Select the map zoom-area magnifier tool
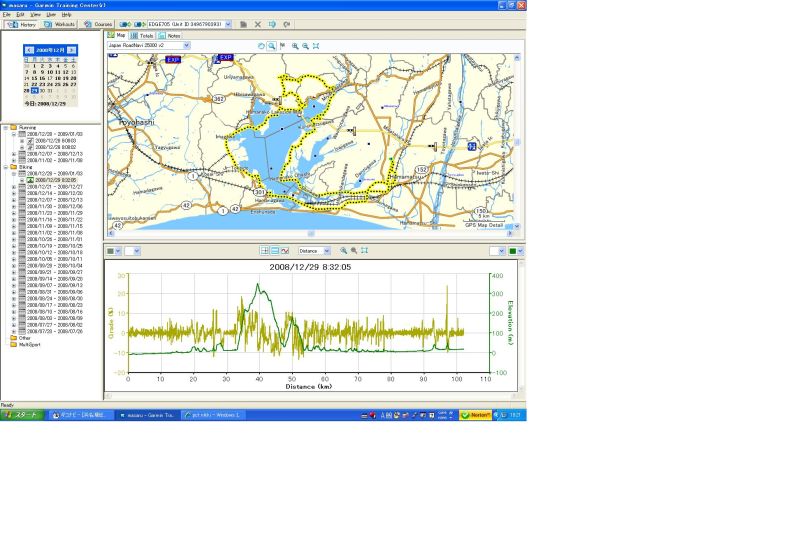The image size is (800, 533). (271, 46)
